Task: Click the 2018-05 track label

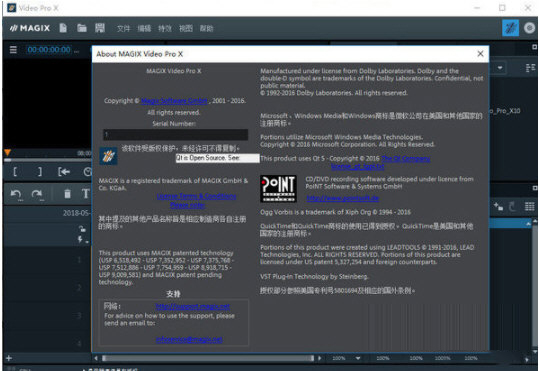Action: tap(76, 213)
